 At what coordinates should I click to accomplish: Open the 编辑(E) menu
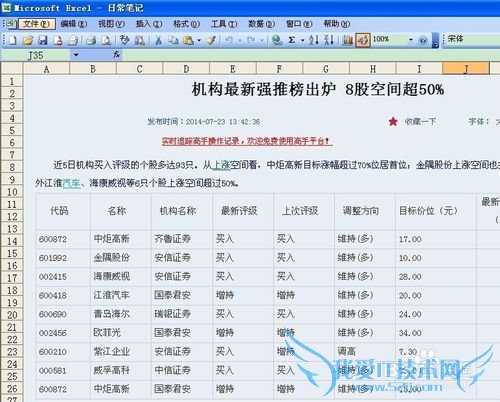click(x=74, y=24)
